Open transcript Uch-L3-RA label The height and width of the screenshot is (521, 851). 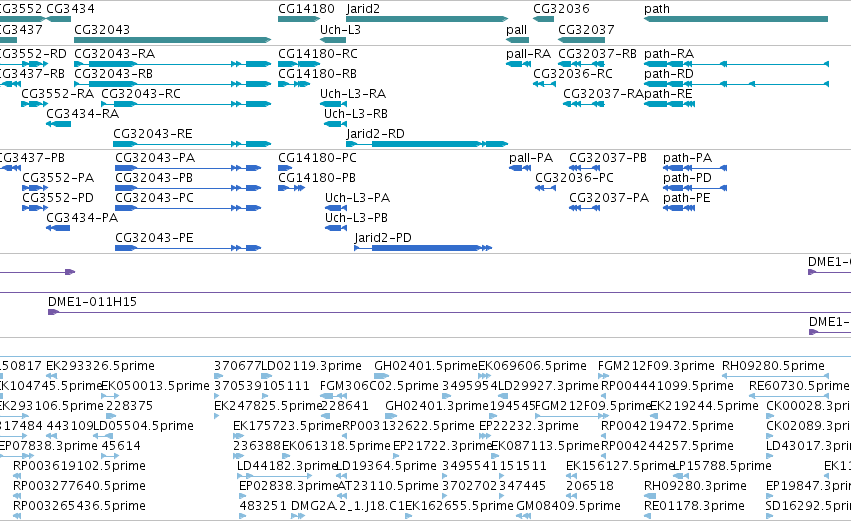(353, 94)
